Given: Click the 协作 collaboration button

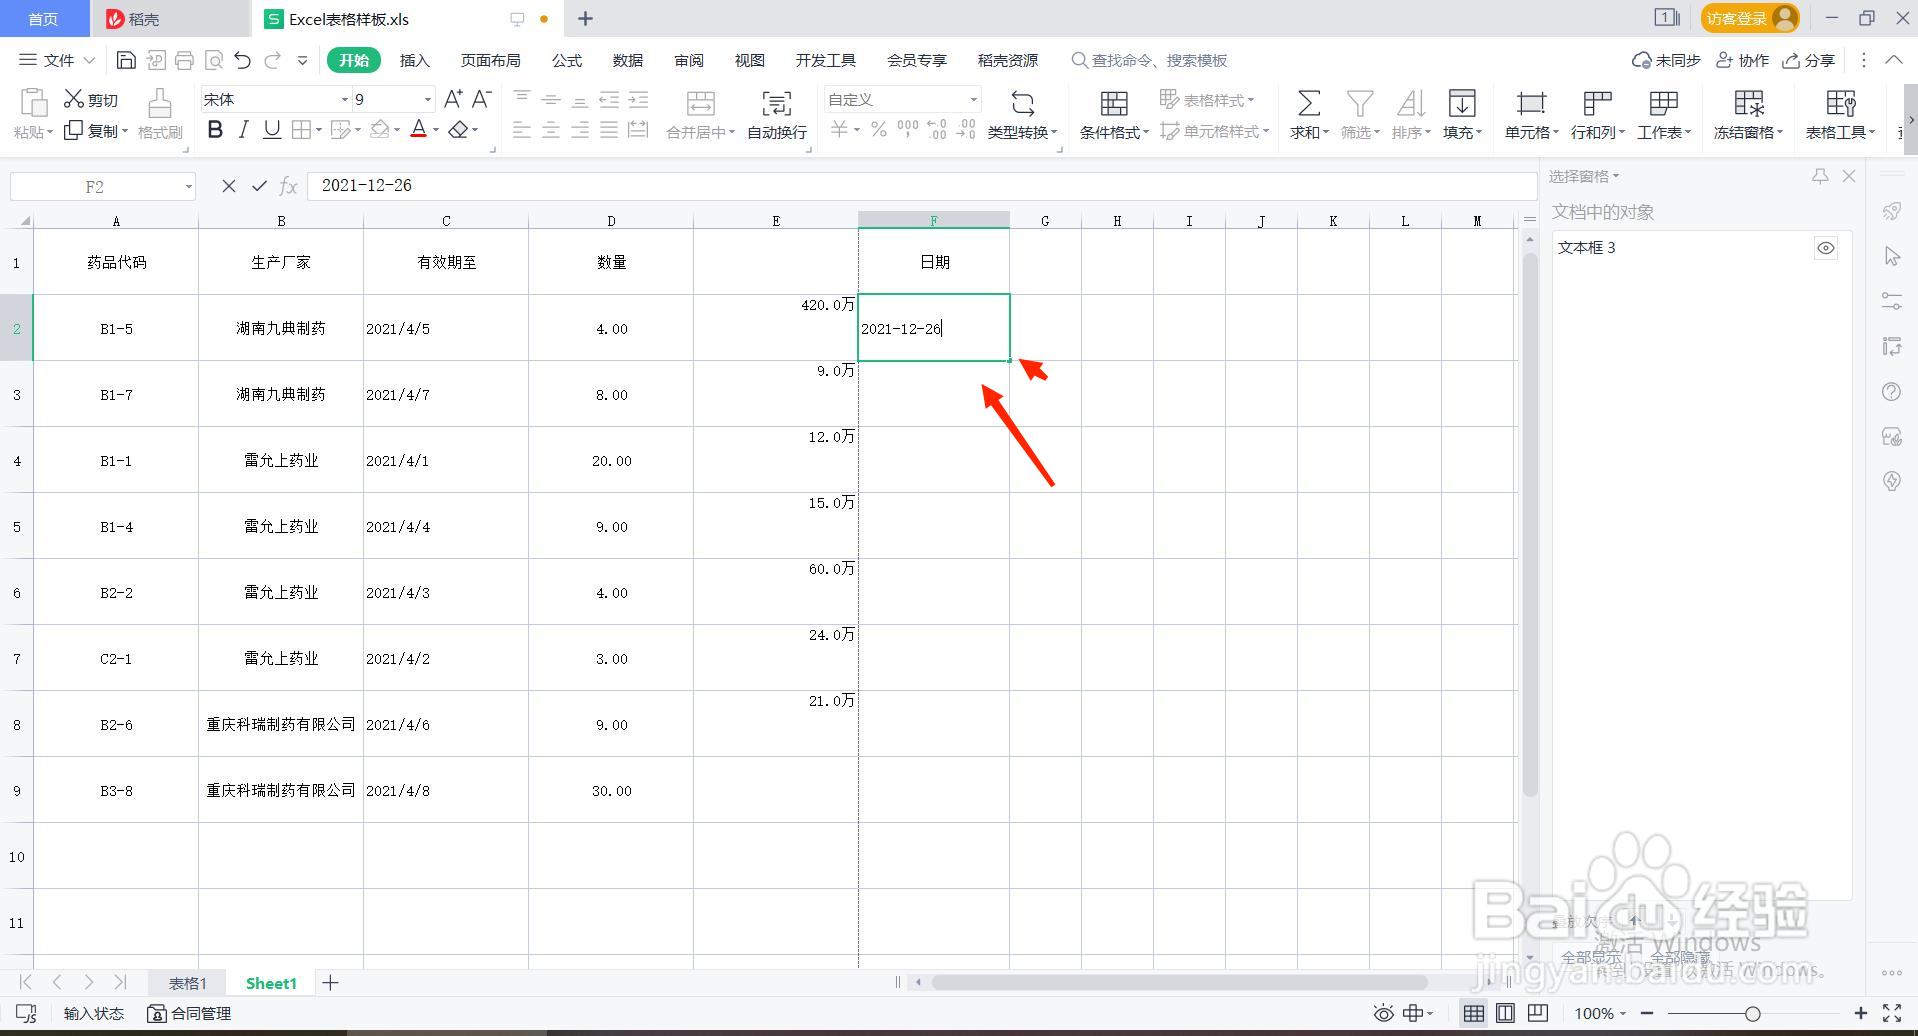Looking at the screenshot, I should pyautogui.click(x=1743, y=61).
